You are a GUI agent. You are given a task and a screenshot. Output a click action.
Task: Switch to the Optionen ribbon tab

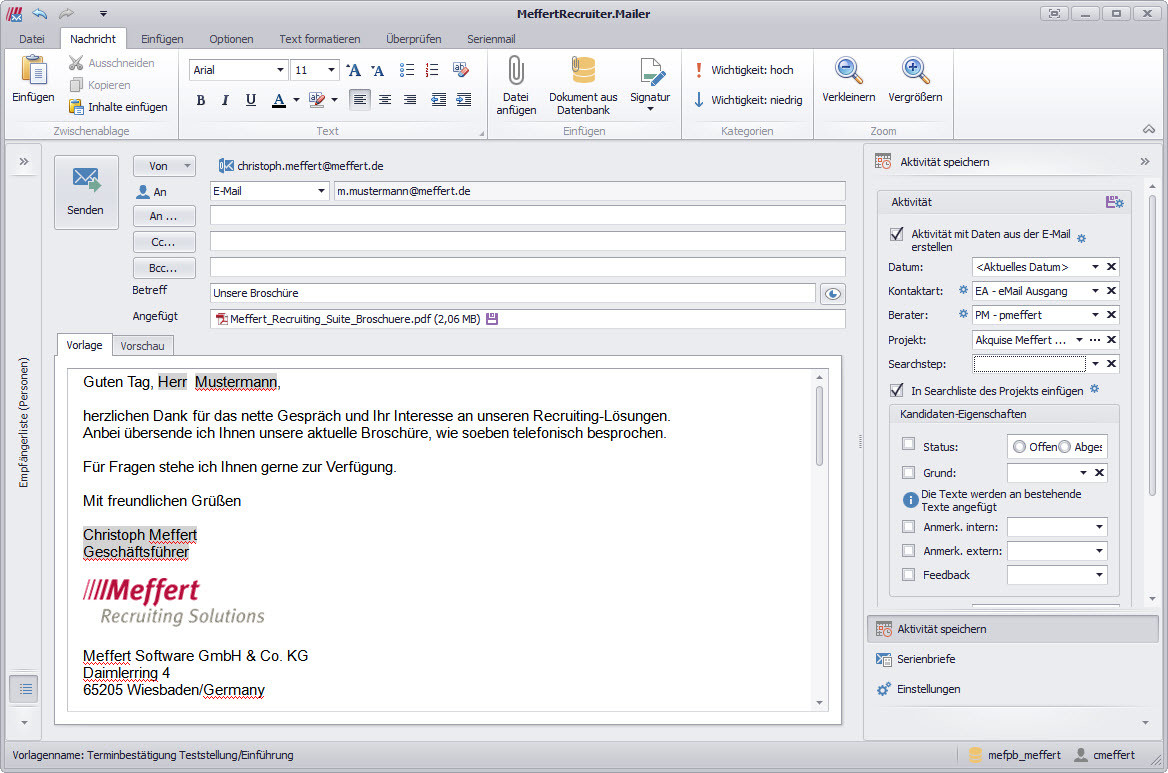click(231, 39)
